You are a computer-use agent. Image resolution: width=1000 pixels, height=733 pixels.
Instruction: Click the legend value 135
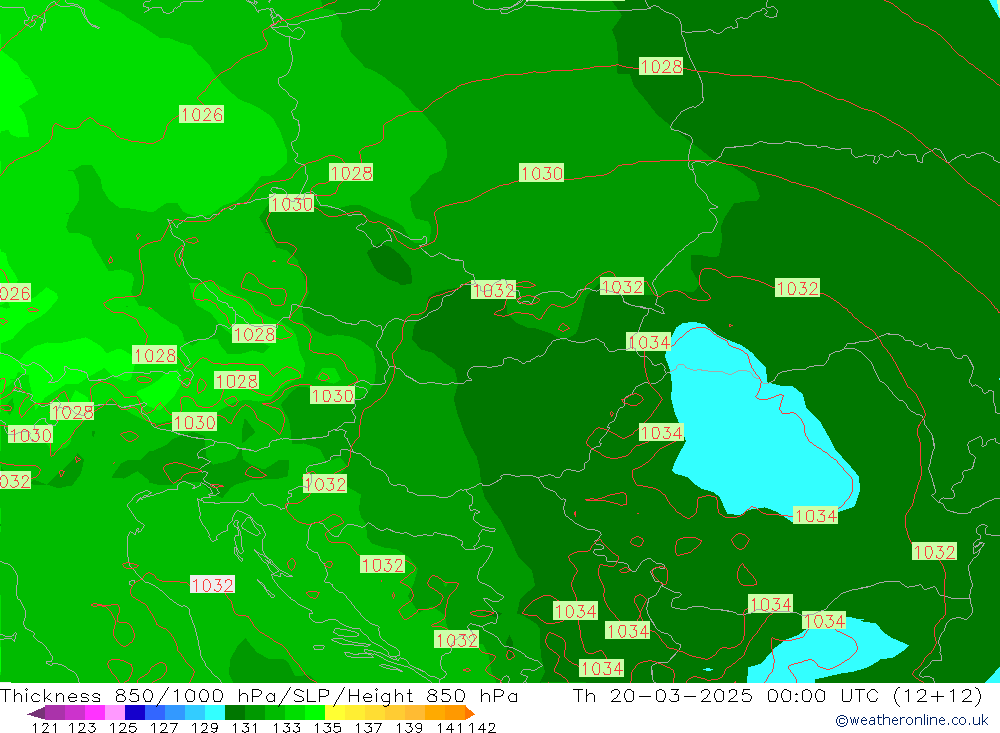tap(327, 727)
